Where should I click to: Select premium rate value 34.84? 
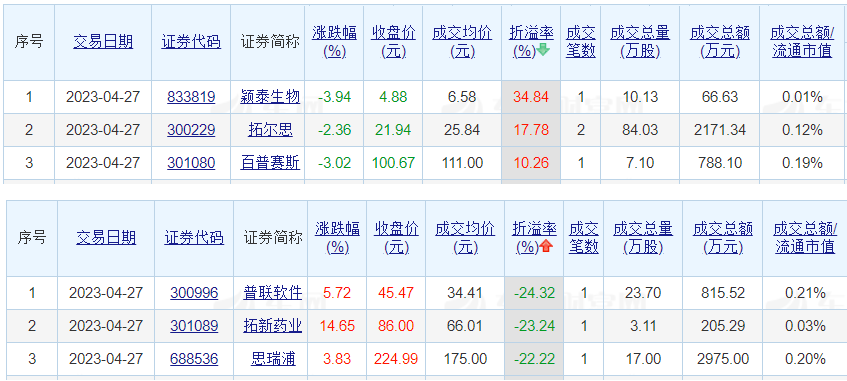[x=532, y=97]
